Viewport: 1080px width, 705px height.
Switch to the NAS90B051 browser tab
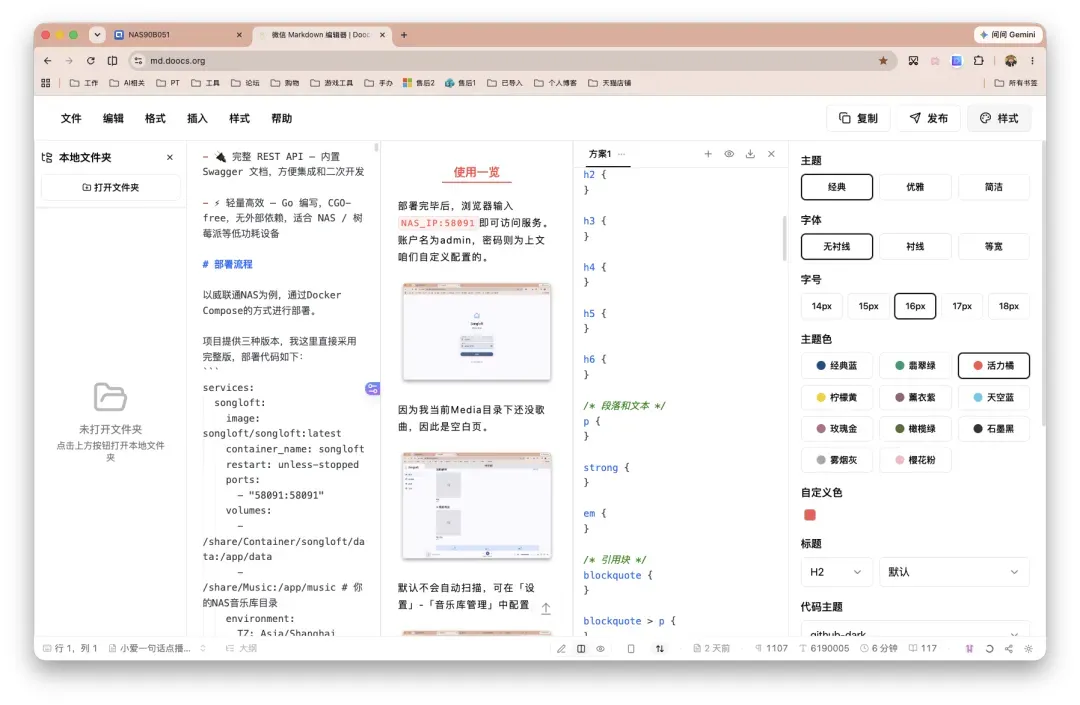coord(178,34)
